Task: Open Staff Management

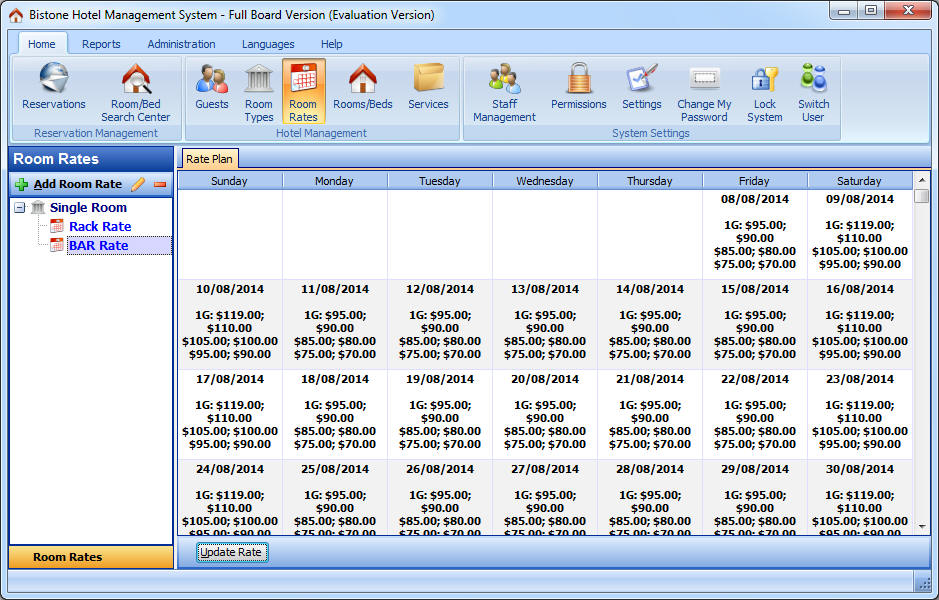Action: click(503, 90)
